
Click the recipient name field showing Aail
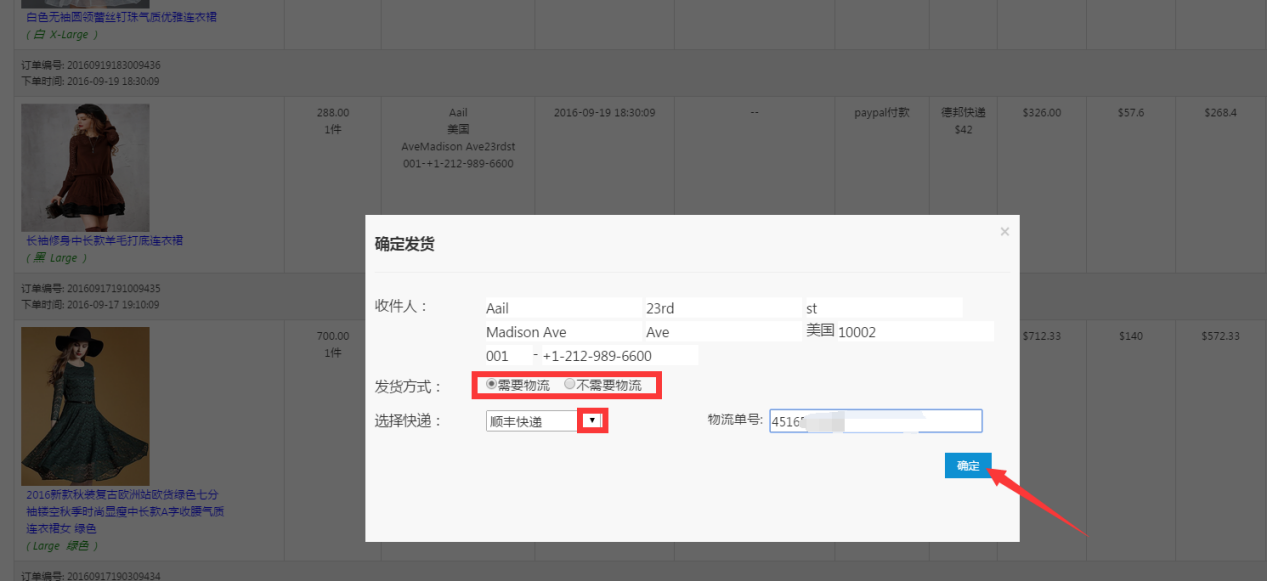pyautogui.click(x=563, y=308)
